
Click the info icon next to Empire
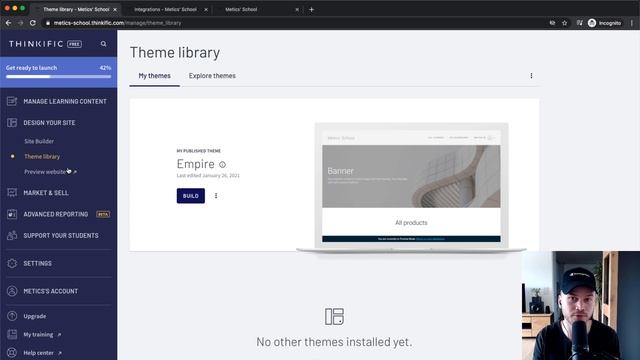click(222, 164)
